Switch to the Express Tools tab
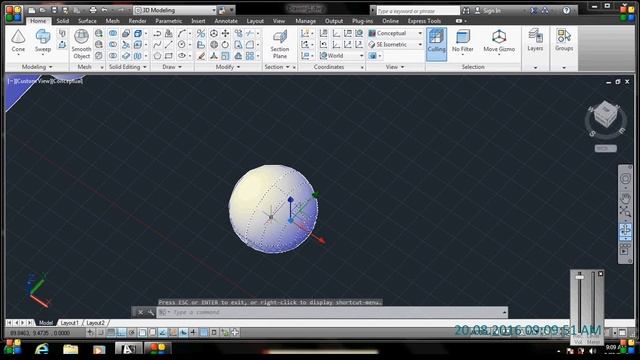The width and height of the screenshot is (640, 360). pyautogui.click(x=424, y=21)
